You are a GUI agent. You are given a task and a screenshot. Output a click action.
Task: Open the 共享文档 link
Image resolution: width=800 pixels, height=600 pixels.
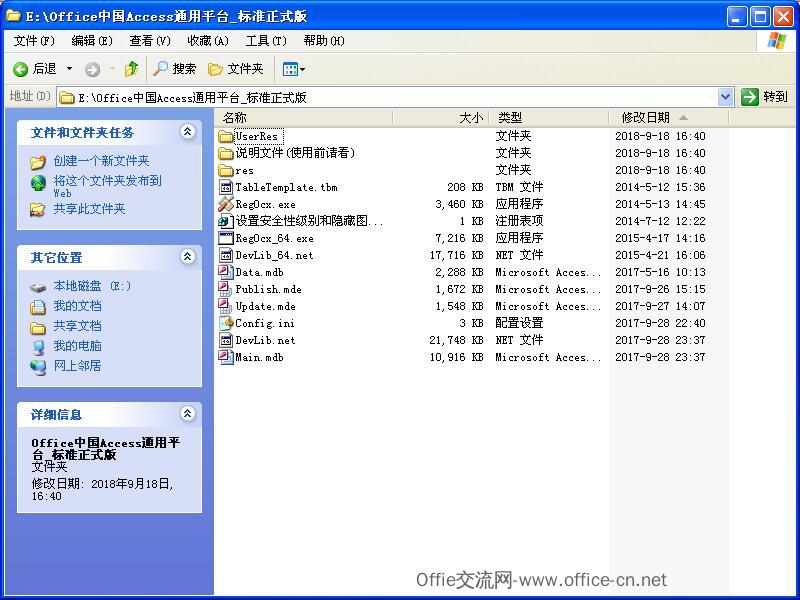[x=78, y=326]
